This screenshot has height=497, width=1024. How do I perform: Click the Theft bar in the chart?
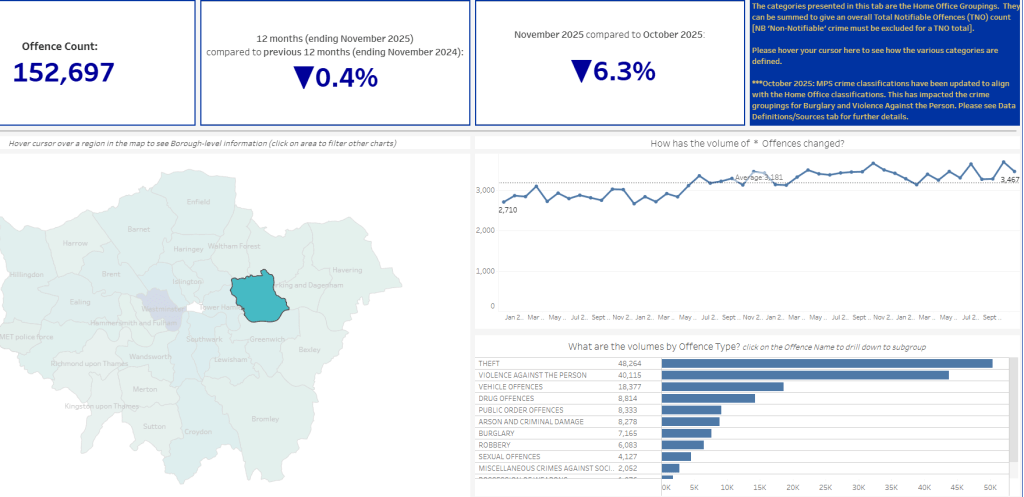(826, 364)
